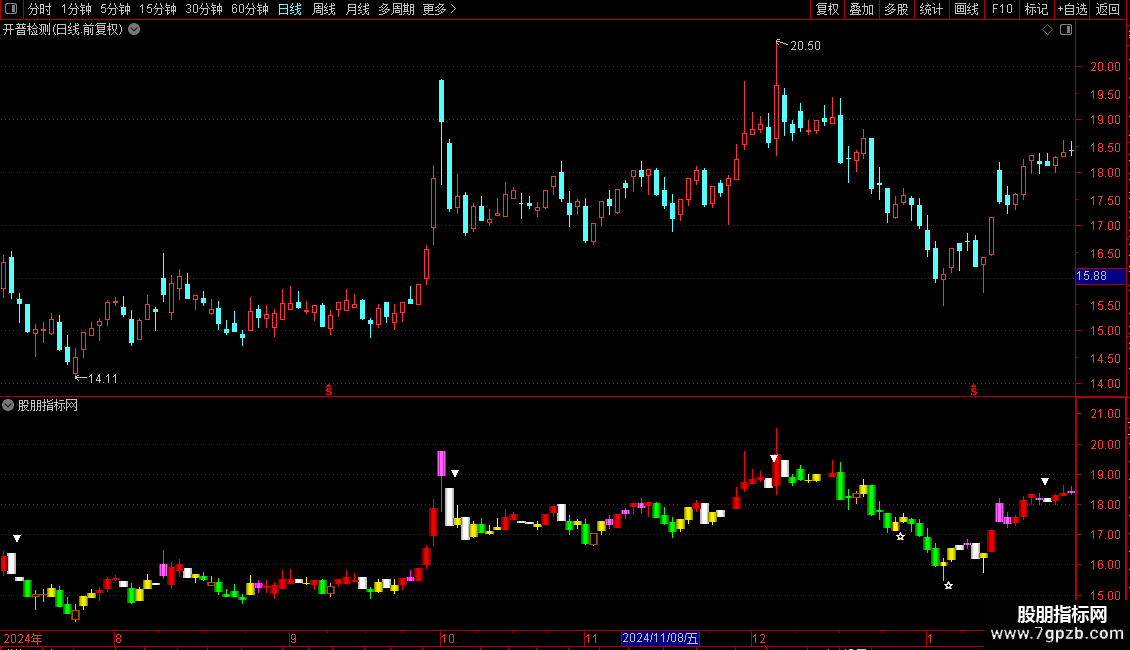Screen dimensions: 1130x650
Task: Select the 60分钟 period tab
Action: pyautogui.click(x=250, y=9)
